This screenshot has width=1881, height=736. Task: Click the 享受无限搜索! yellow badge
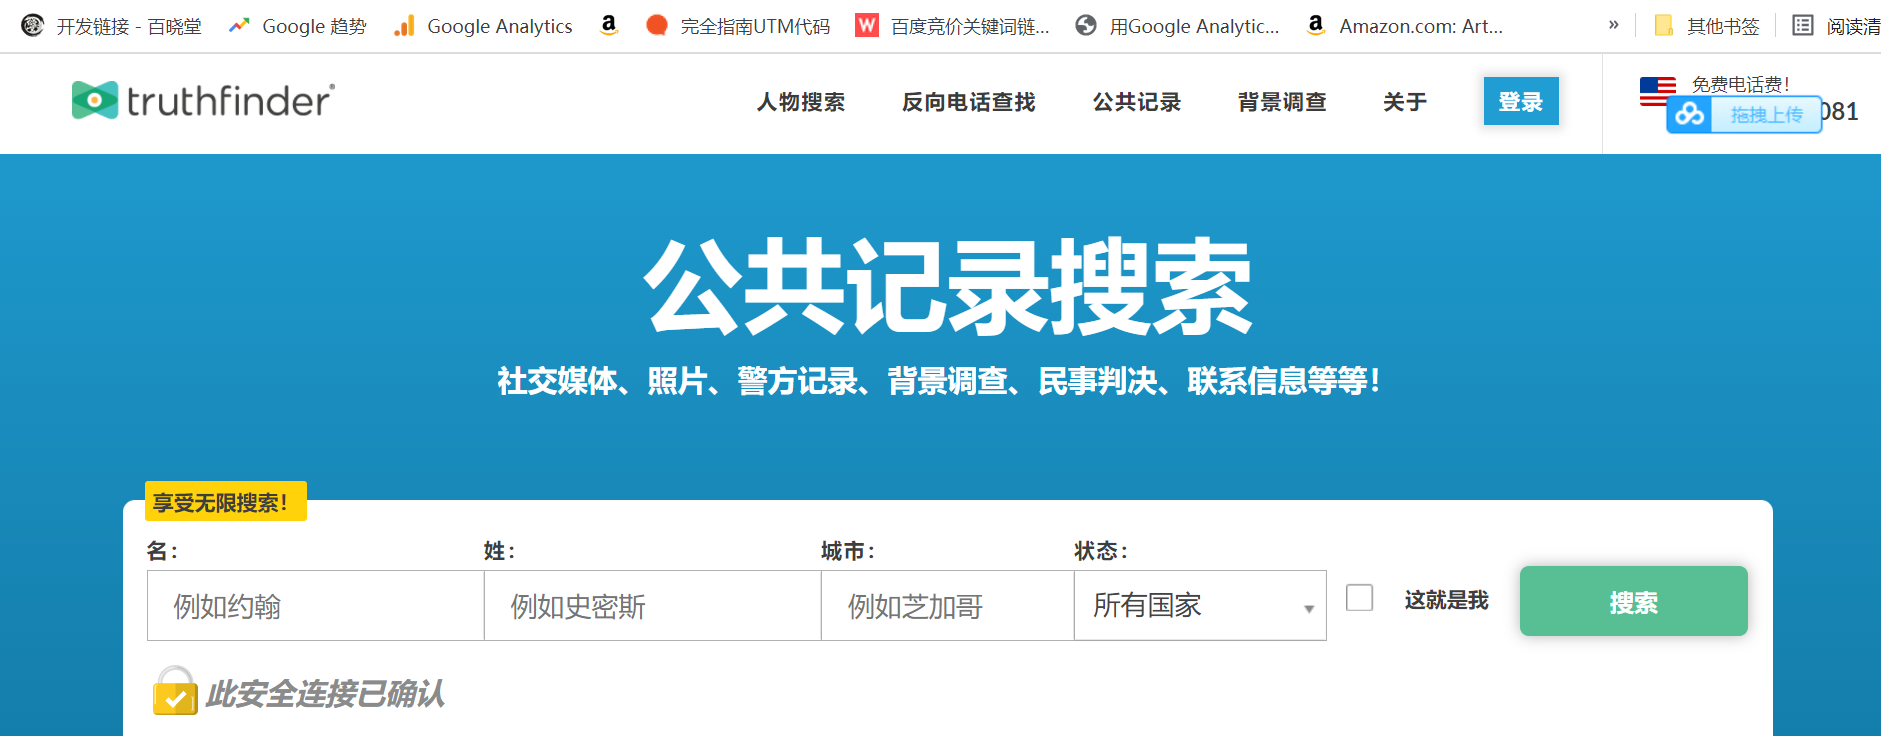click(x=226, y=501)
